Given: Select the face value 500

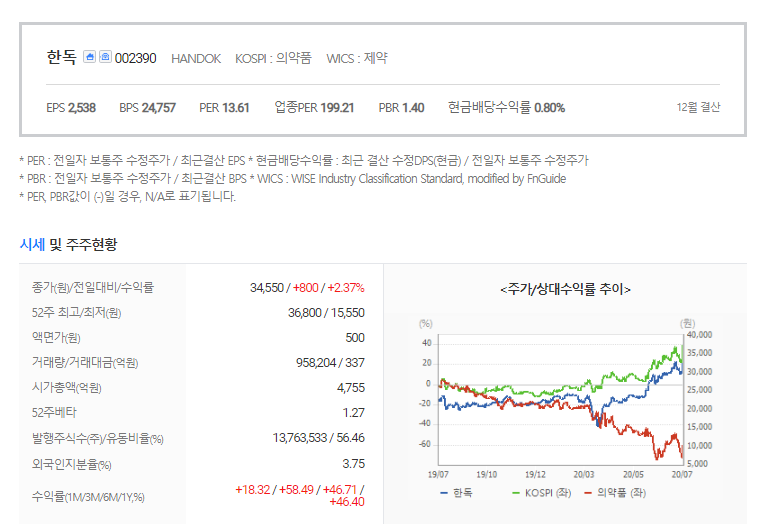Looking at the screenshot, I should pos(355,338).
